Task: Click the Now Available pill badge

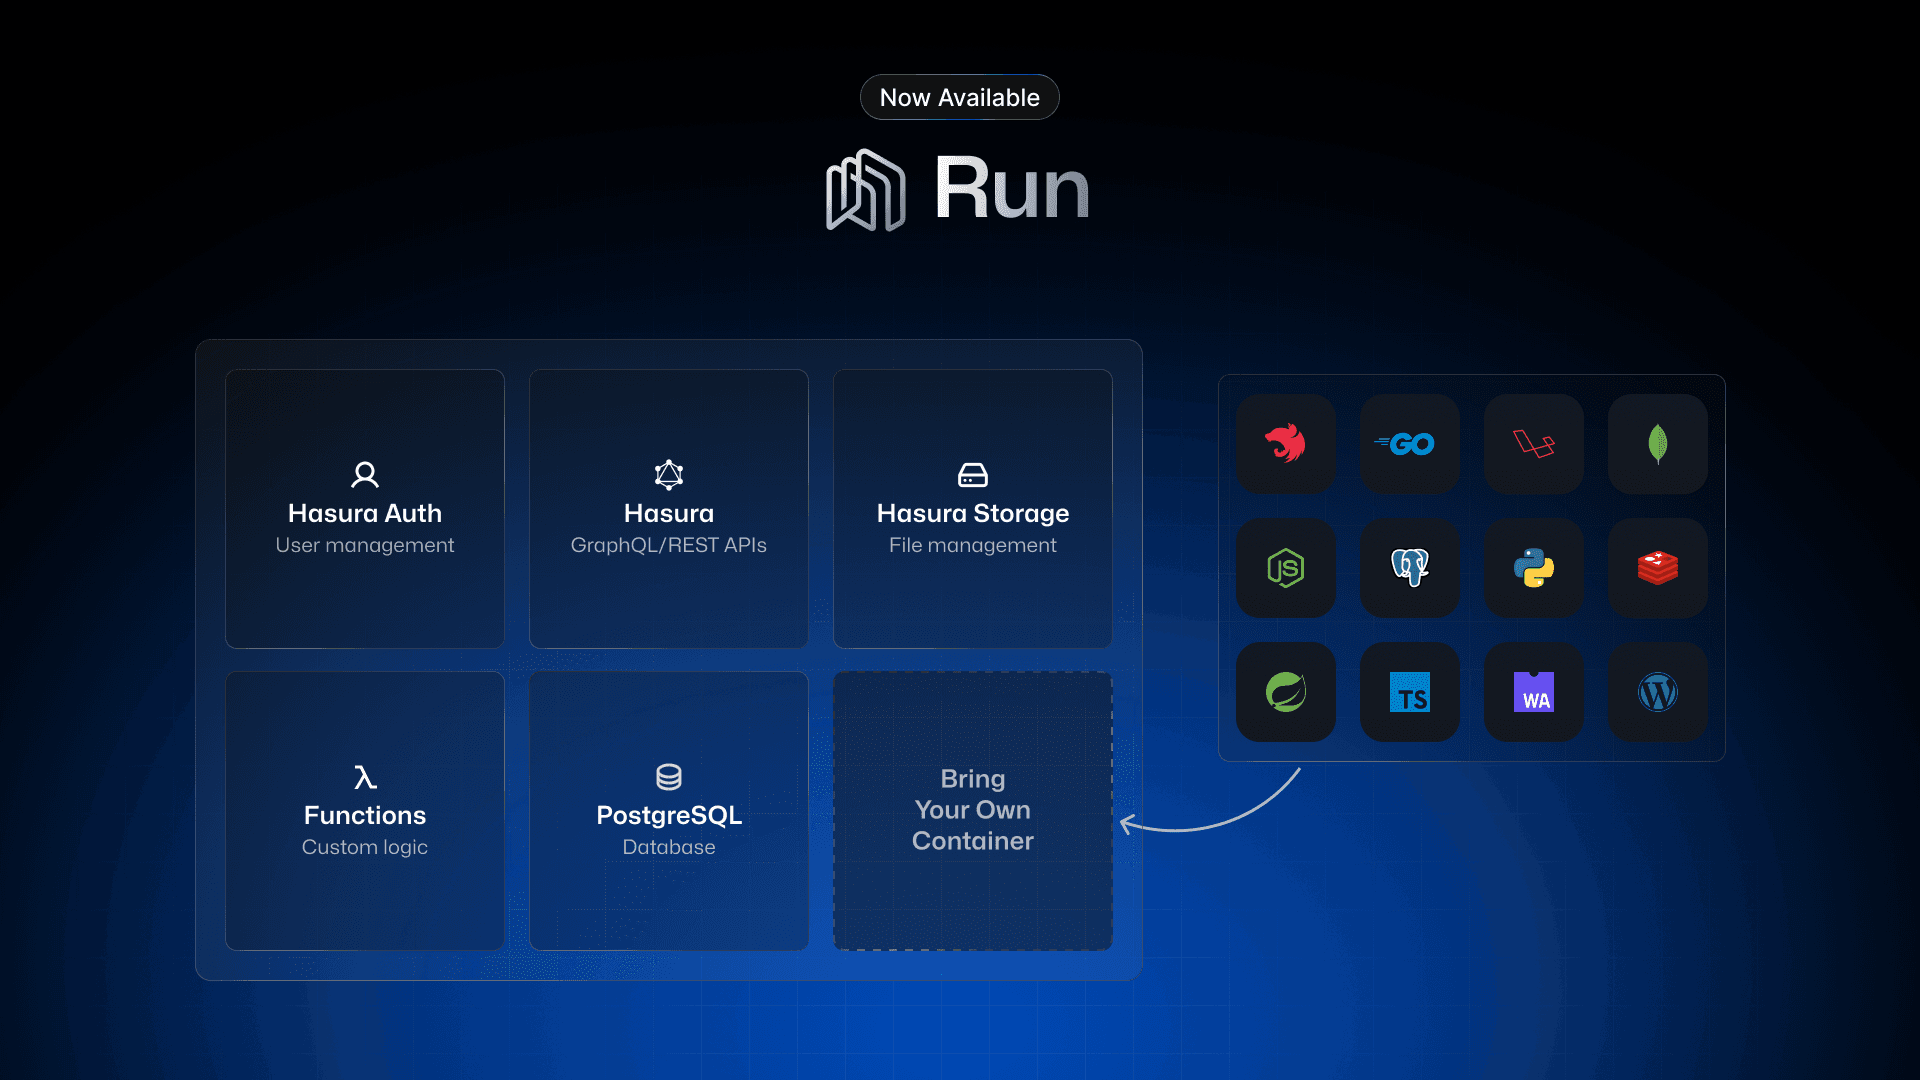Action: [960, 97]
